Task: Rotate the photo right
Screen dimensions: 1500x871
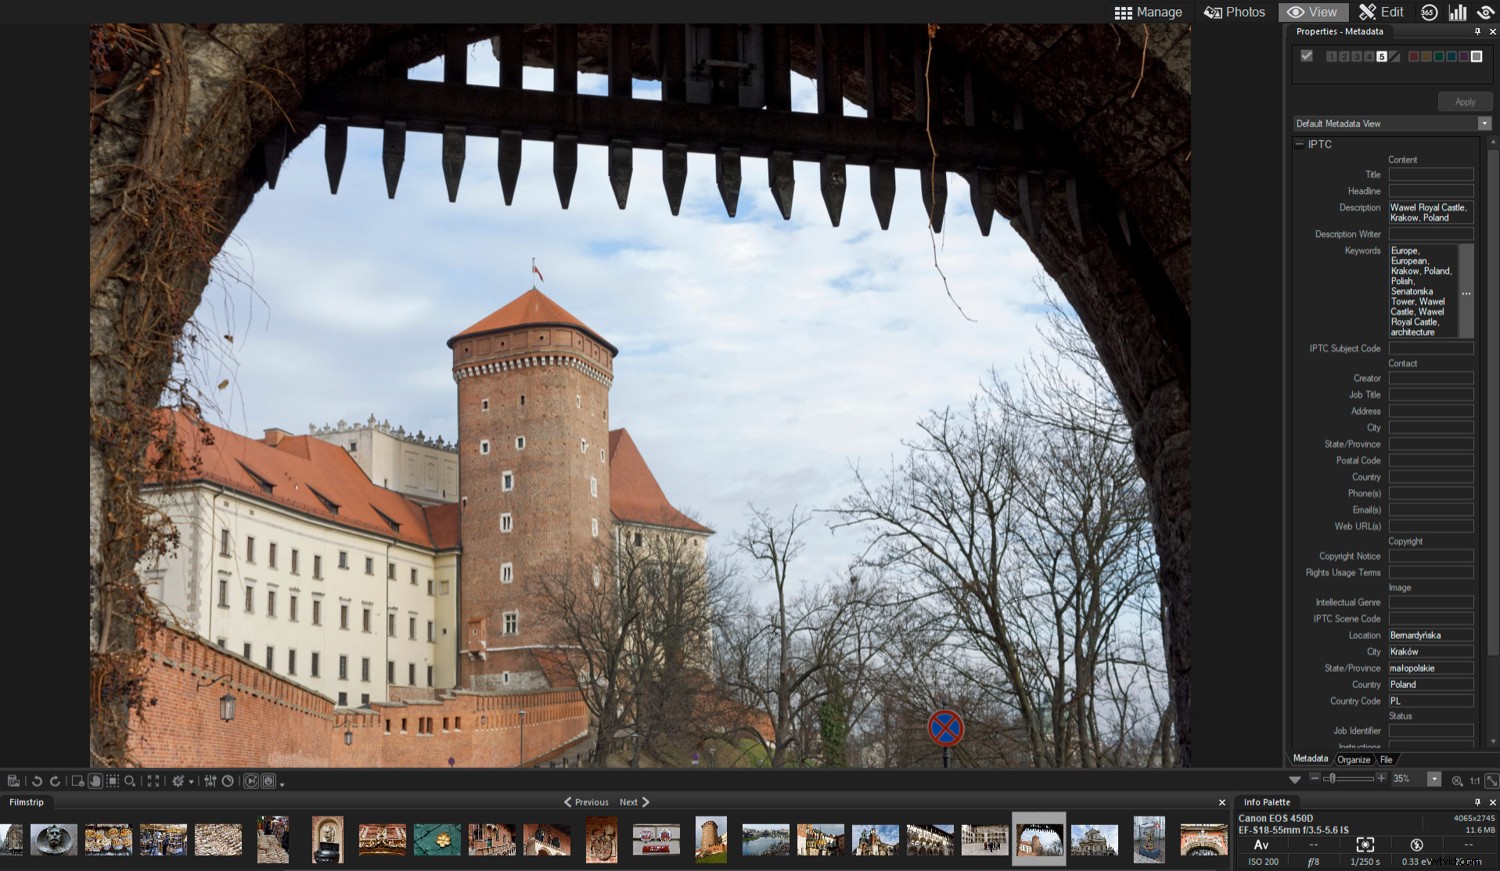Action: click(56, 782)
